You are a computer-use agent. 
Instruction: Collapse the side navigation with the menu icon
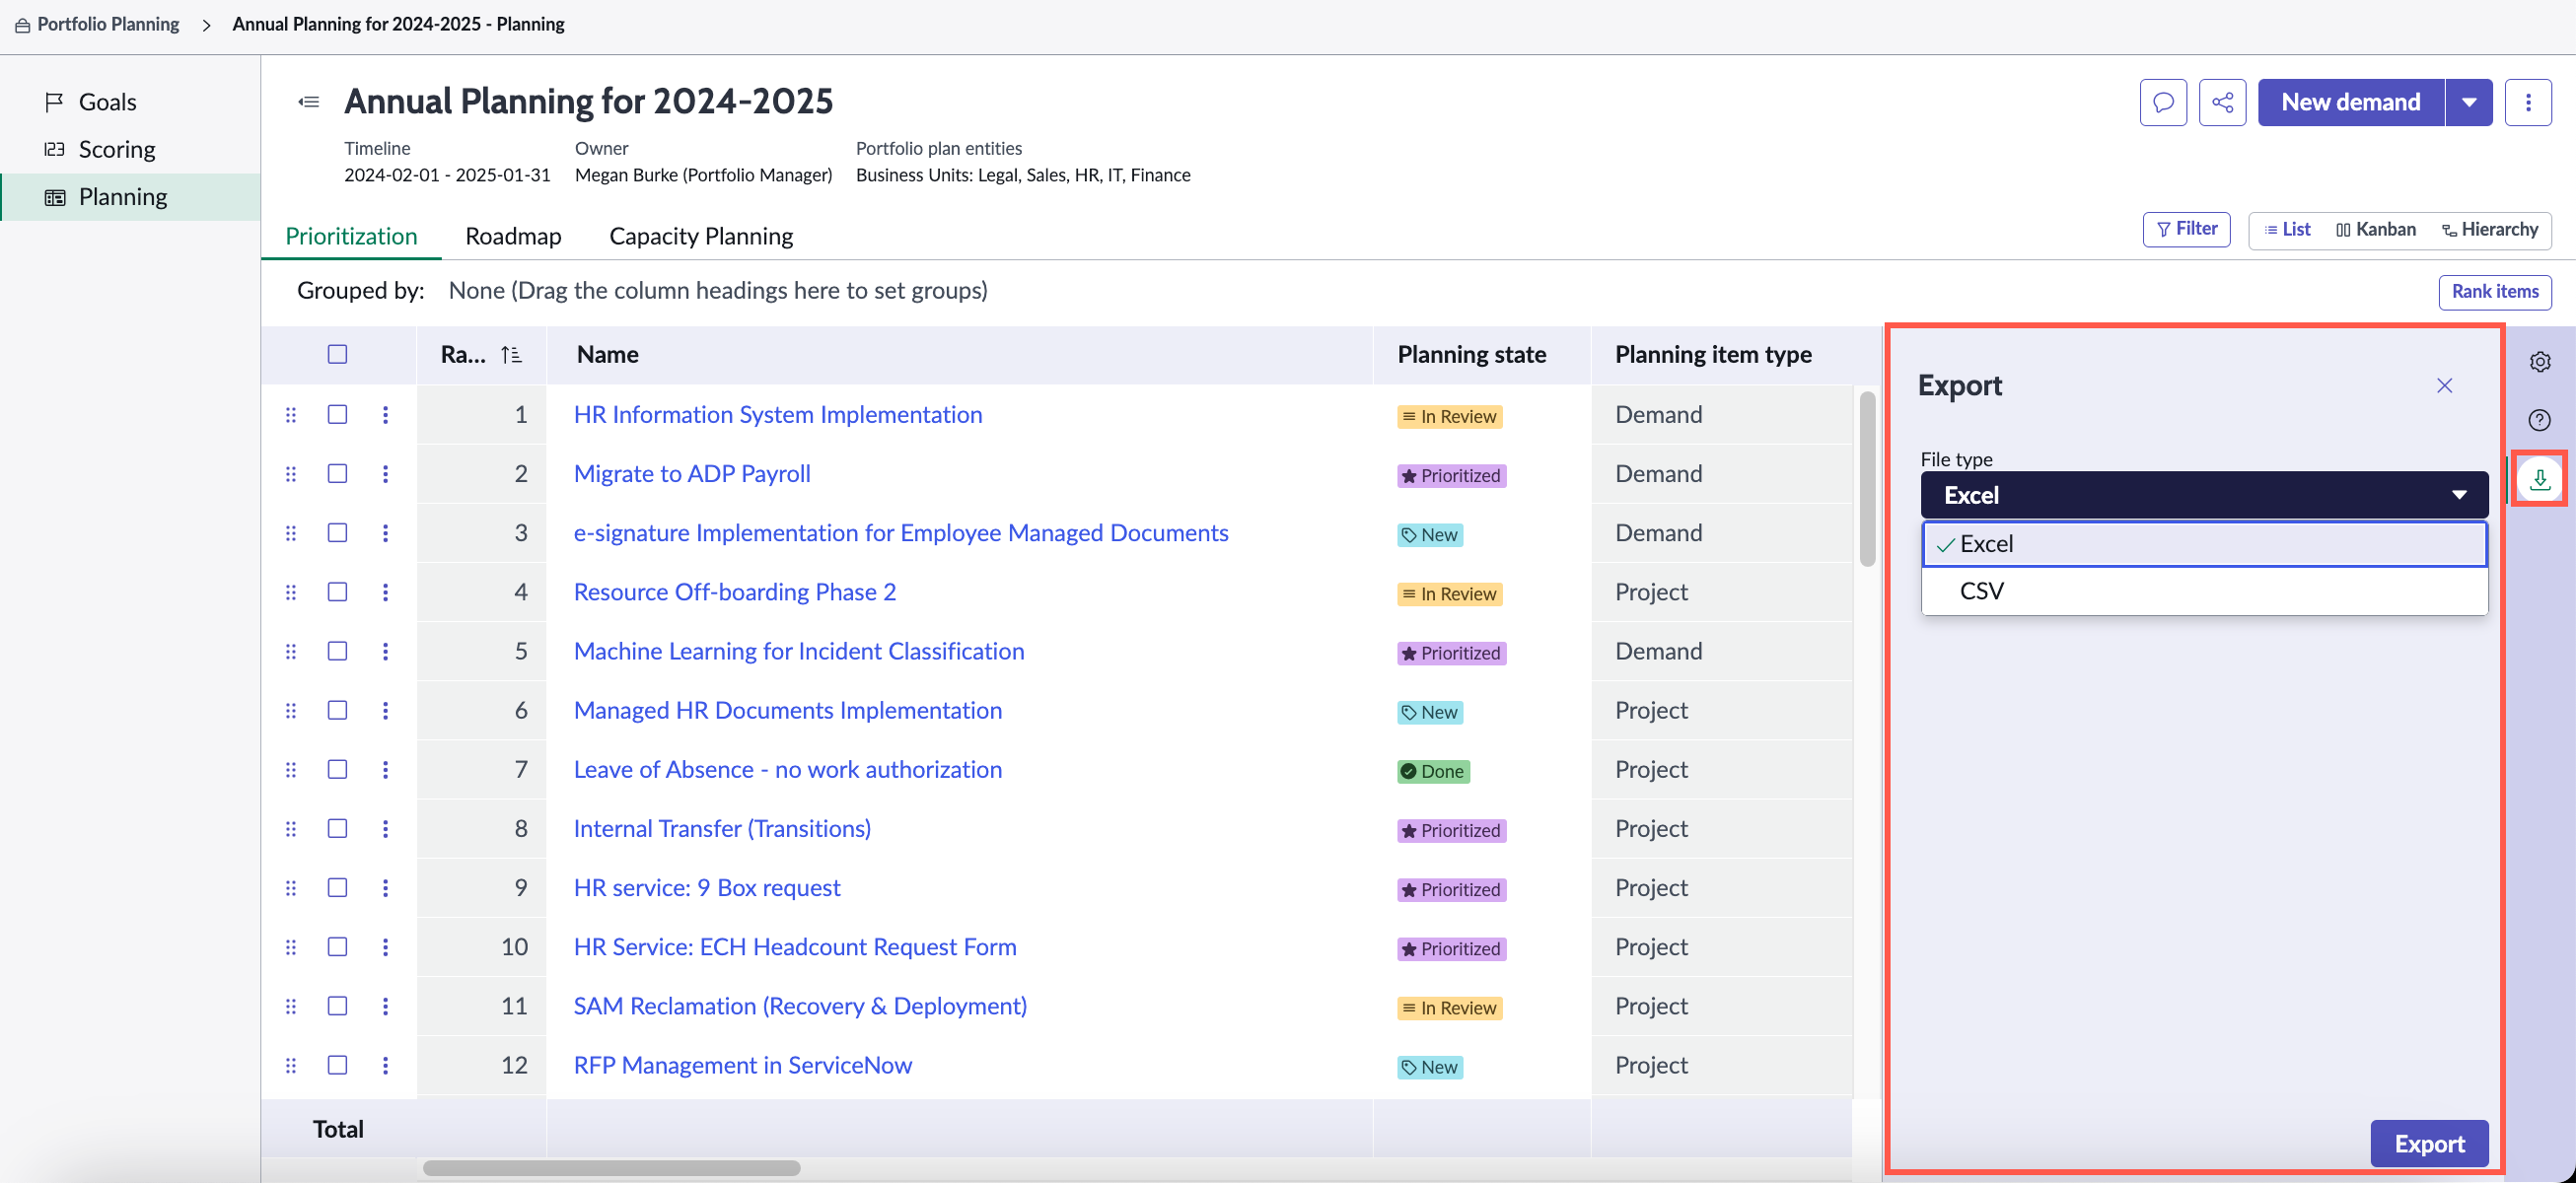coord(309,101)
